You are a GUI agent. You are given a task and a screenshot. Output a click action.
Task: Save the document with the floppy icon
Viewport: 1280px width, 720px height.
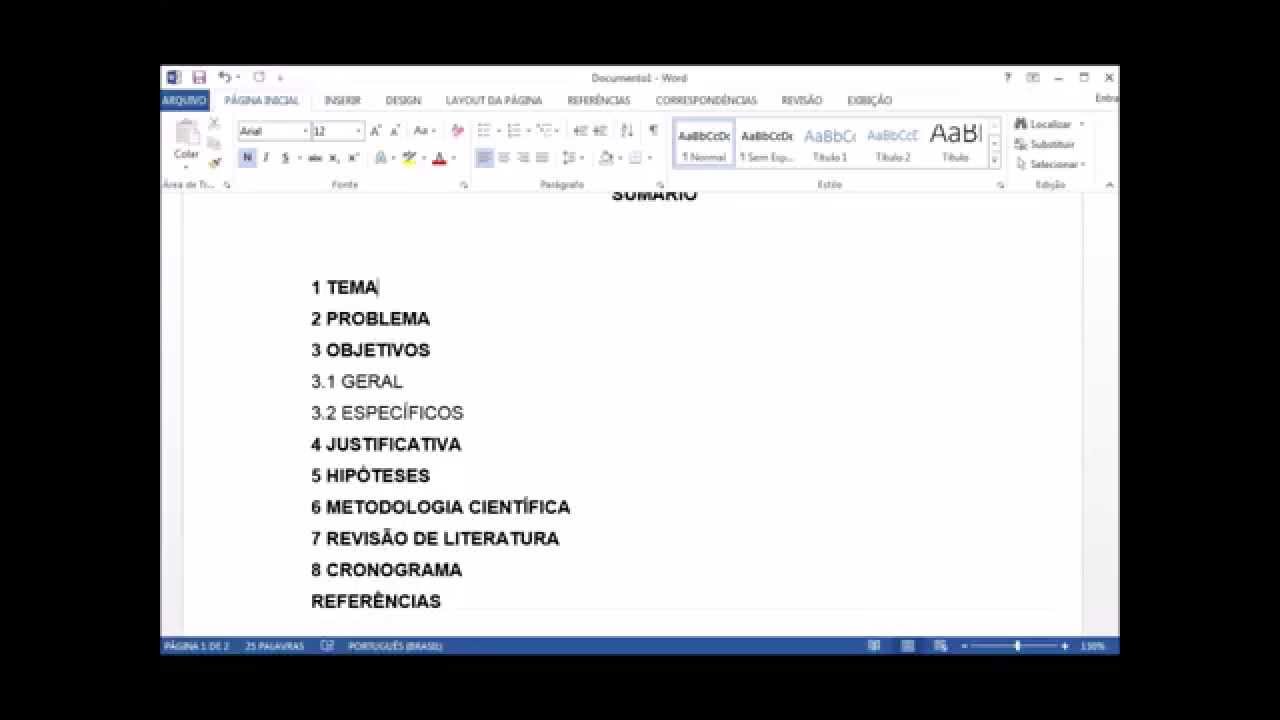[199, 78]
